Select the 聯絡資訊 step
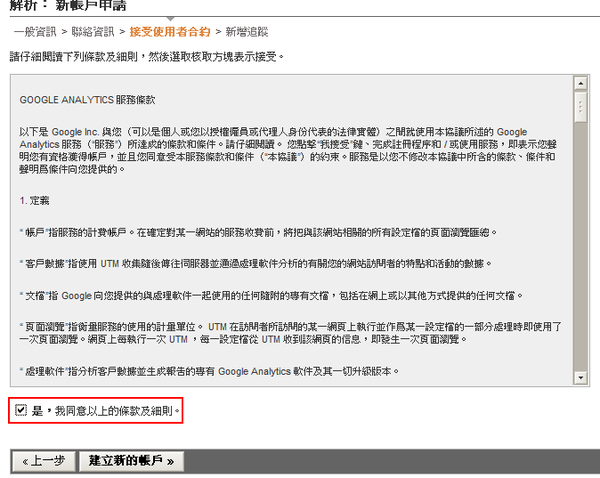Image resolution: width=600 pixels, height=478 pixels. click(x=93, y=32)
